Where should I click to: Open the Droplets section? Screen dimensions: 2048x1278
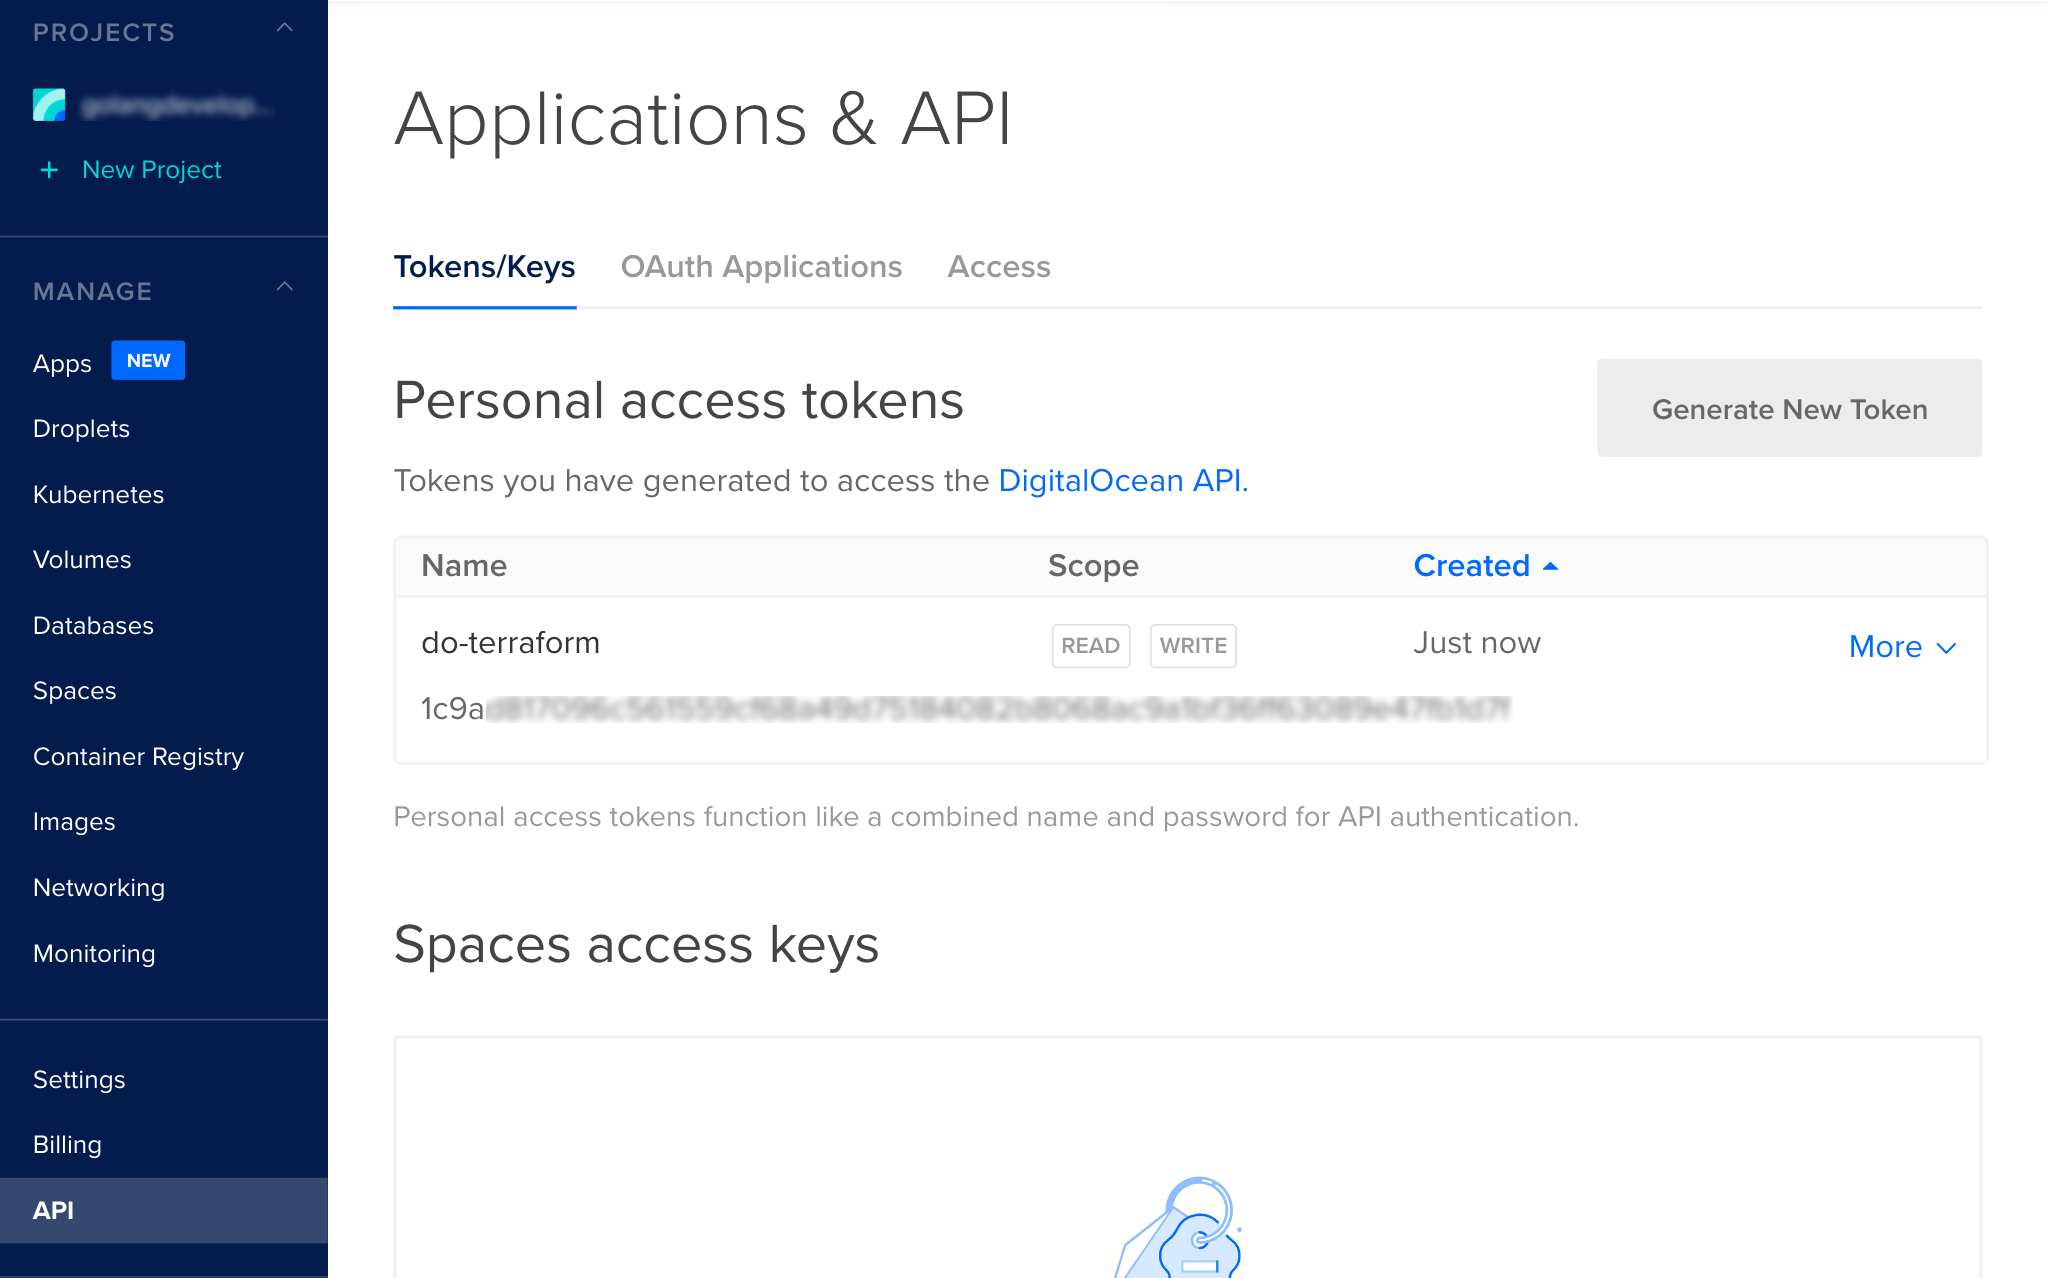coord(81,428)
